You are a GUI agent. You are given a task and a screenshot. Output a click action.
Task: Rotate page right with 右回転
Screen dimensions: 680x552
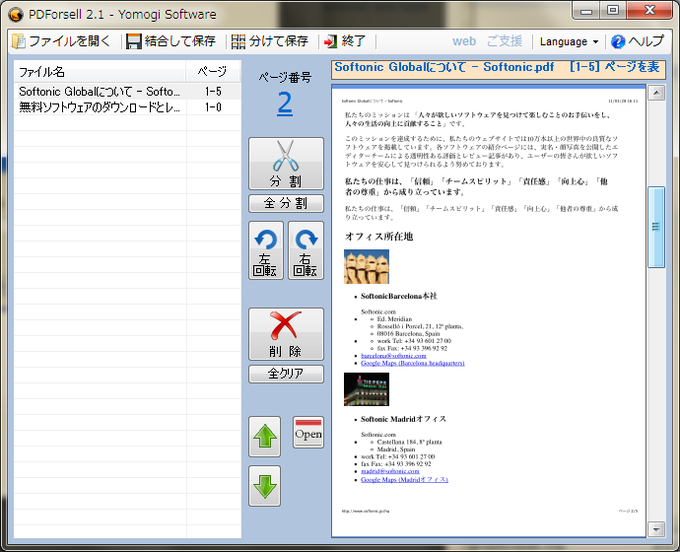(x=306, y=251)
